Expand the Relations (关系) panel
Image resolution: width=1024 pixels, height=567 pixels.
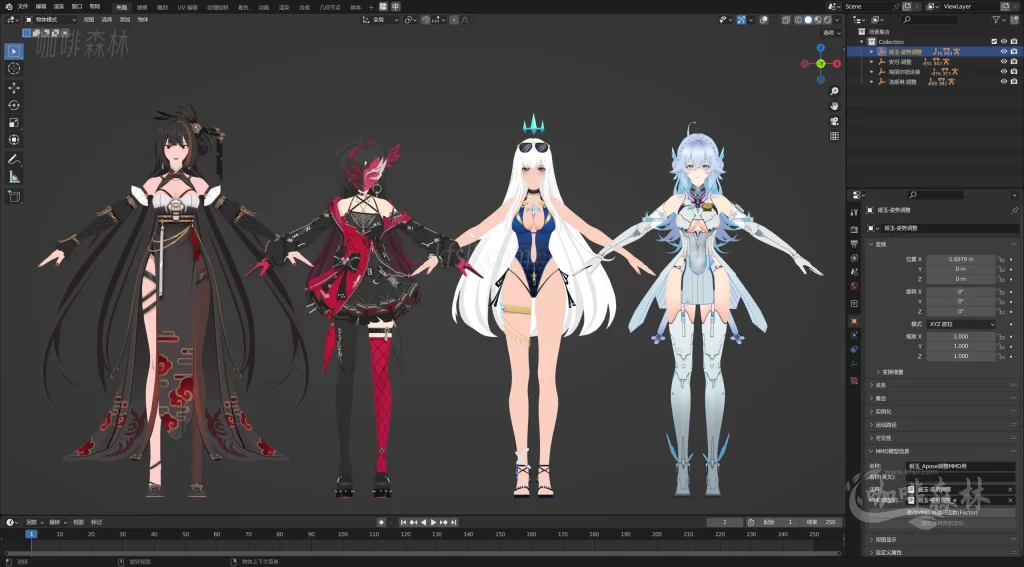[x=880, y=385]
